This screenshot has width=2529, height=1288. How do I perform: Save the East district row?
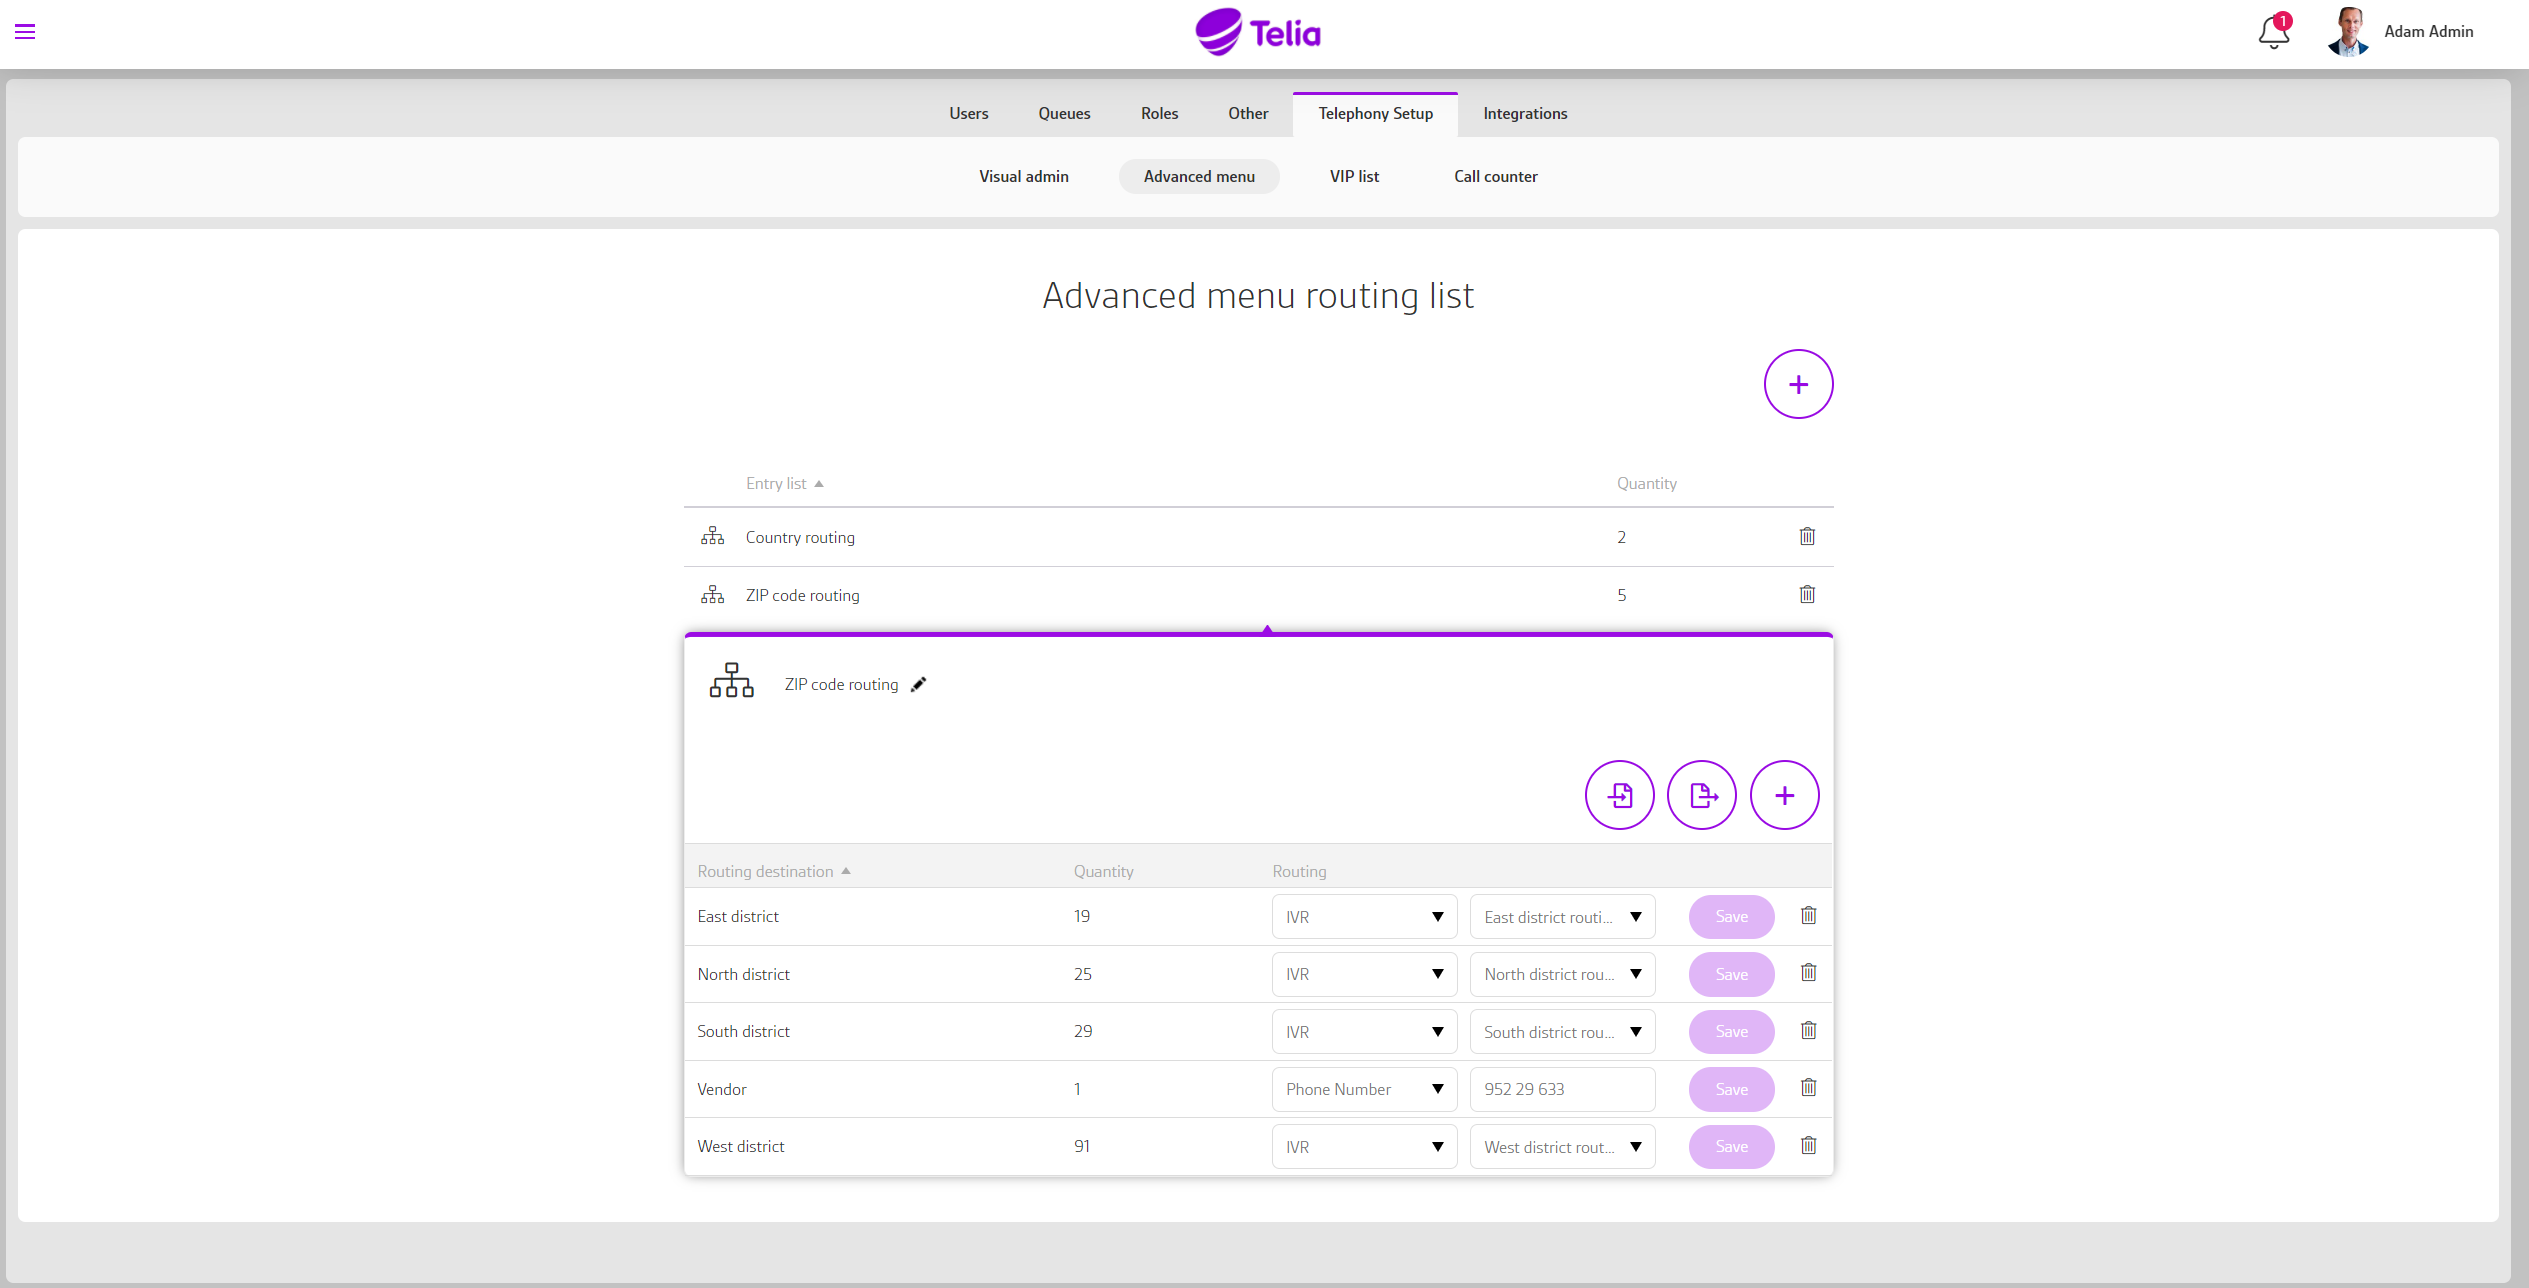[x=1731, y=916]
